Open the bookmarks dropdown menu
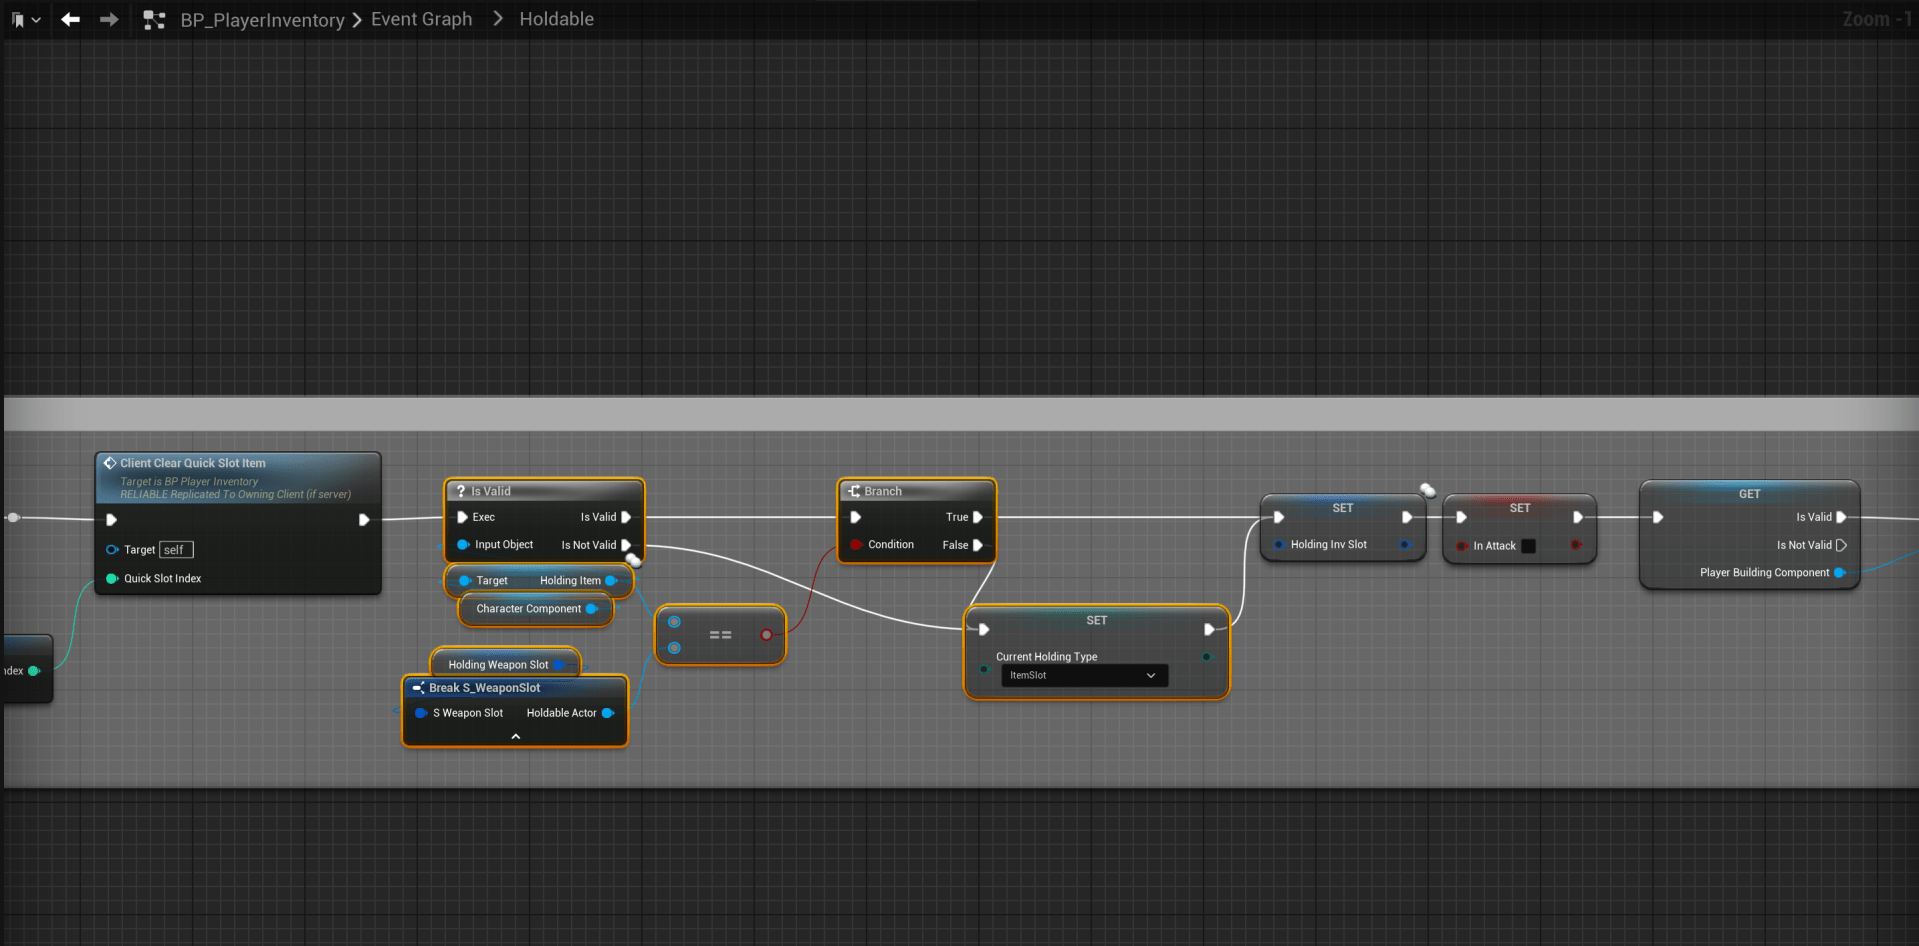 [26, 20]
